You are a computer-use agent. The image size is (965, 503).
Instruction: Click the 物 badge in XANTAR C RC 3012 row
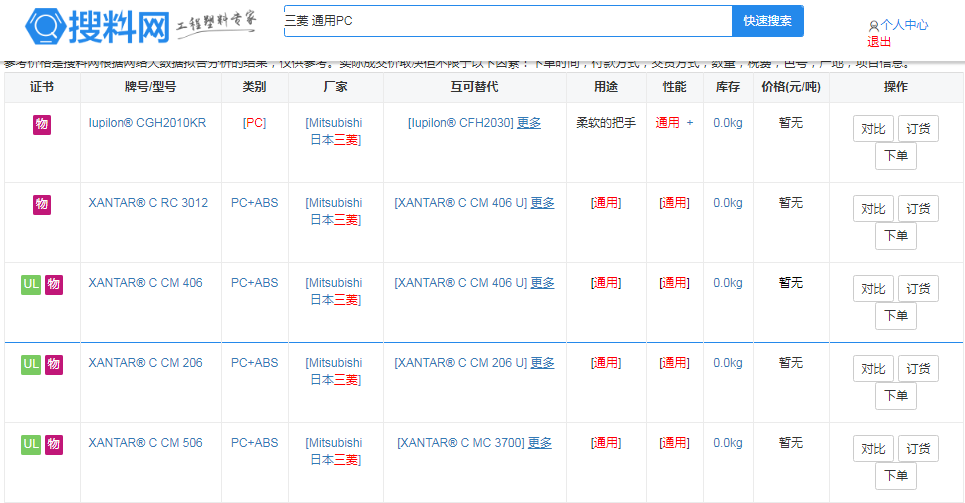(42, 204)
